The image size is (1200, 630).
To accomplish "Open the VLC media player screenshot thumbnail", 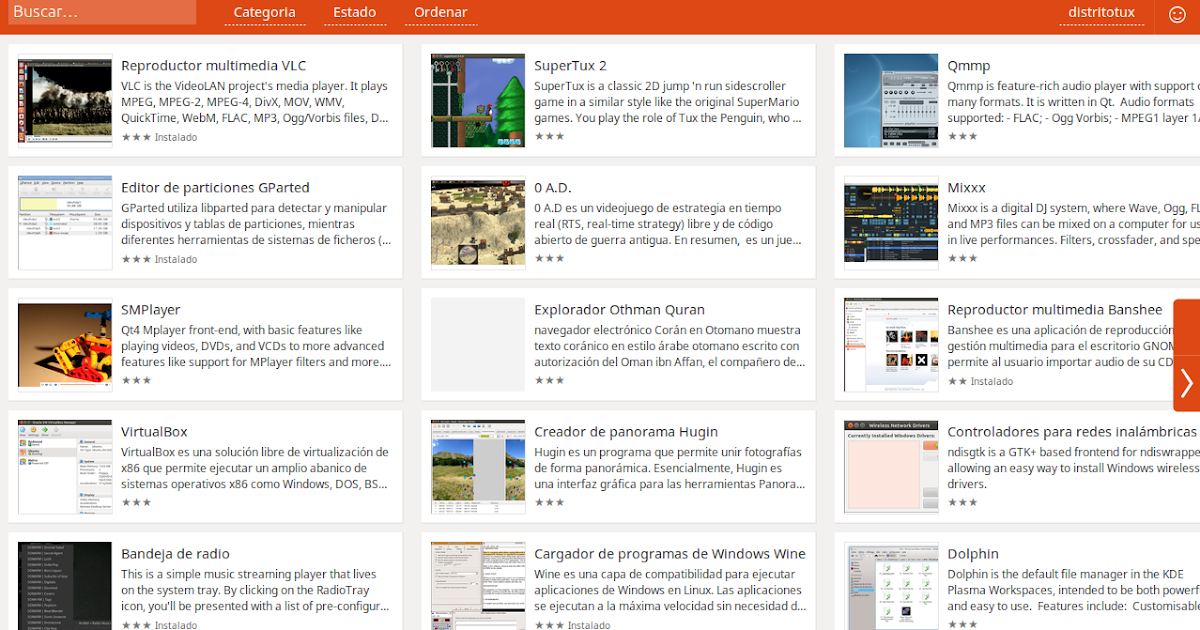I will tap(64, 99).
